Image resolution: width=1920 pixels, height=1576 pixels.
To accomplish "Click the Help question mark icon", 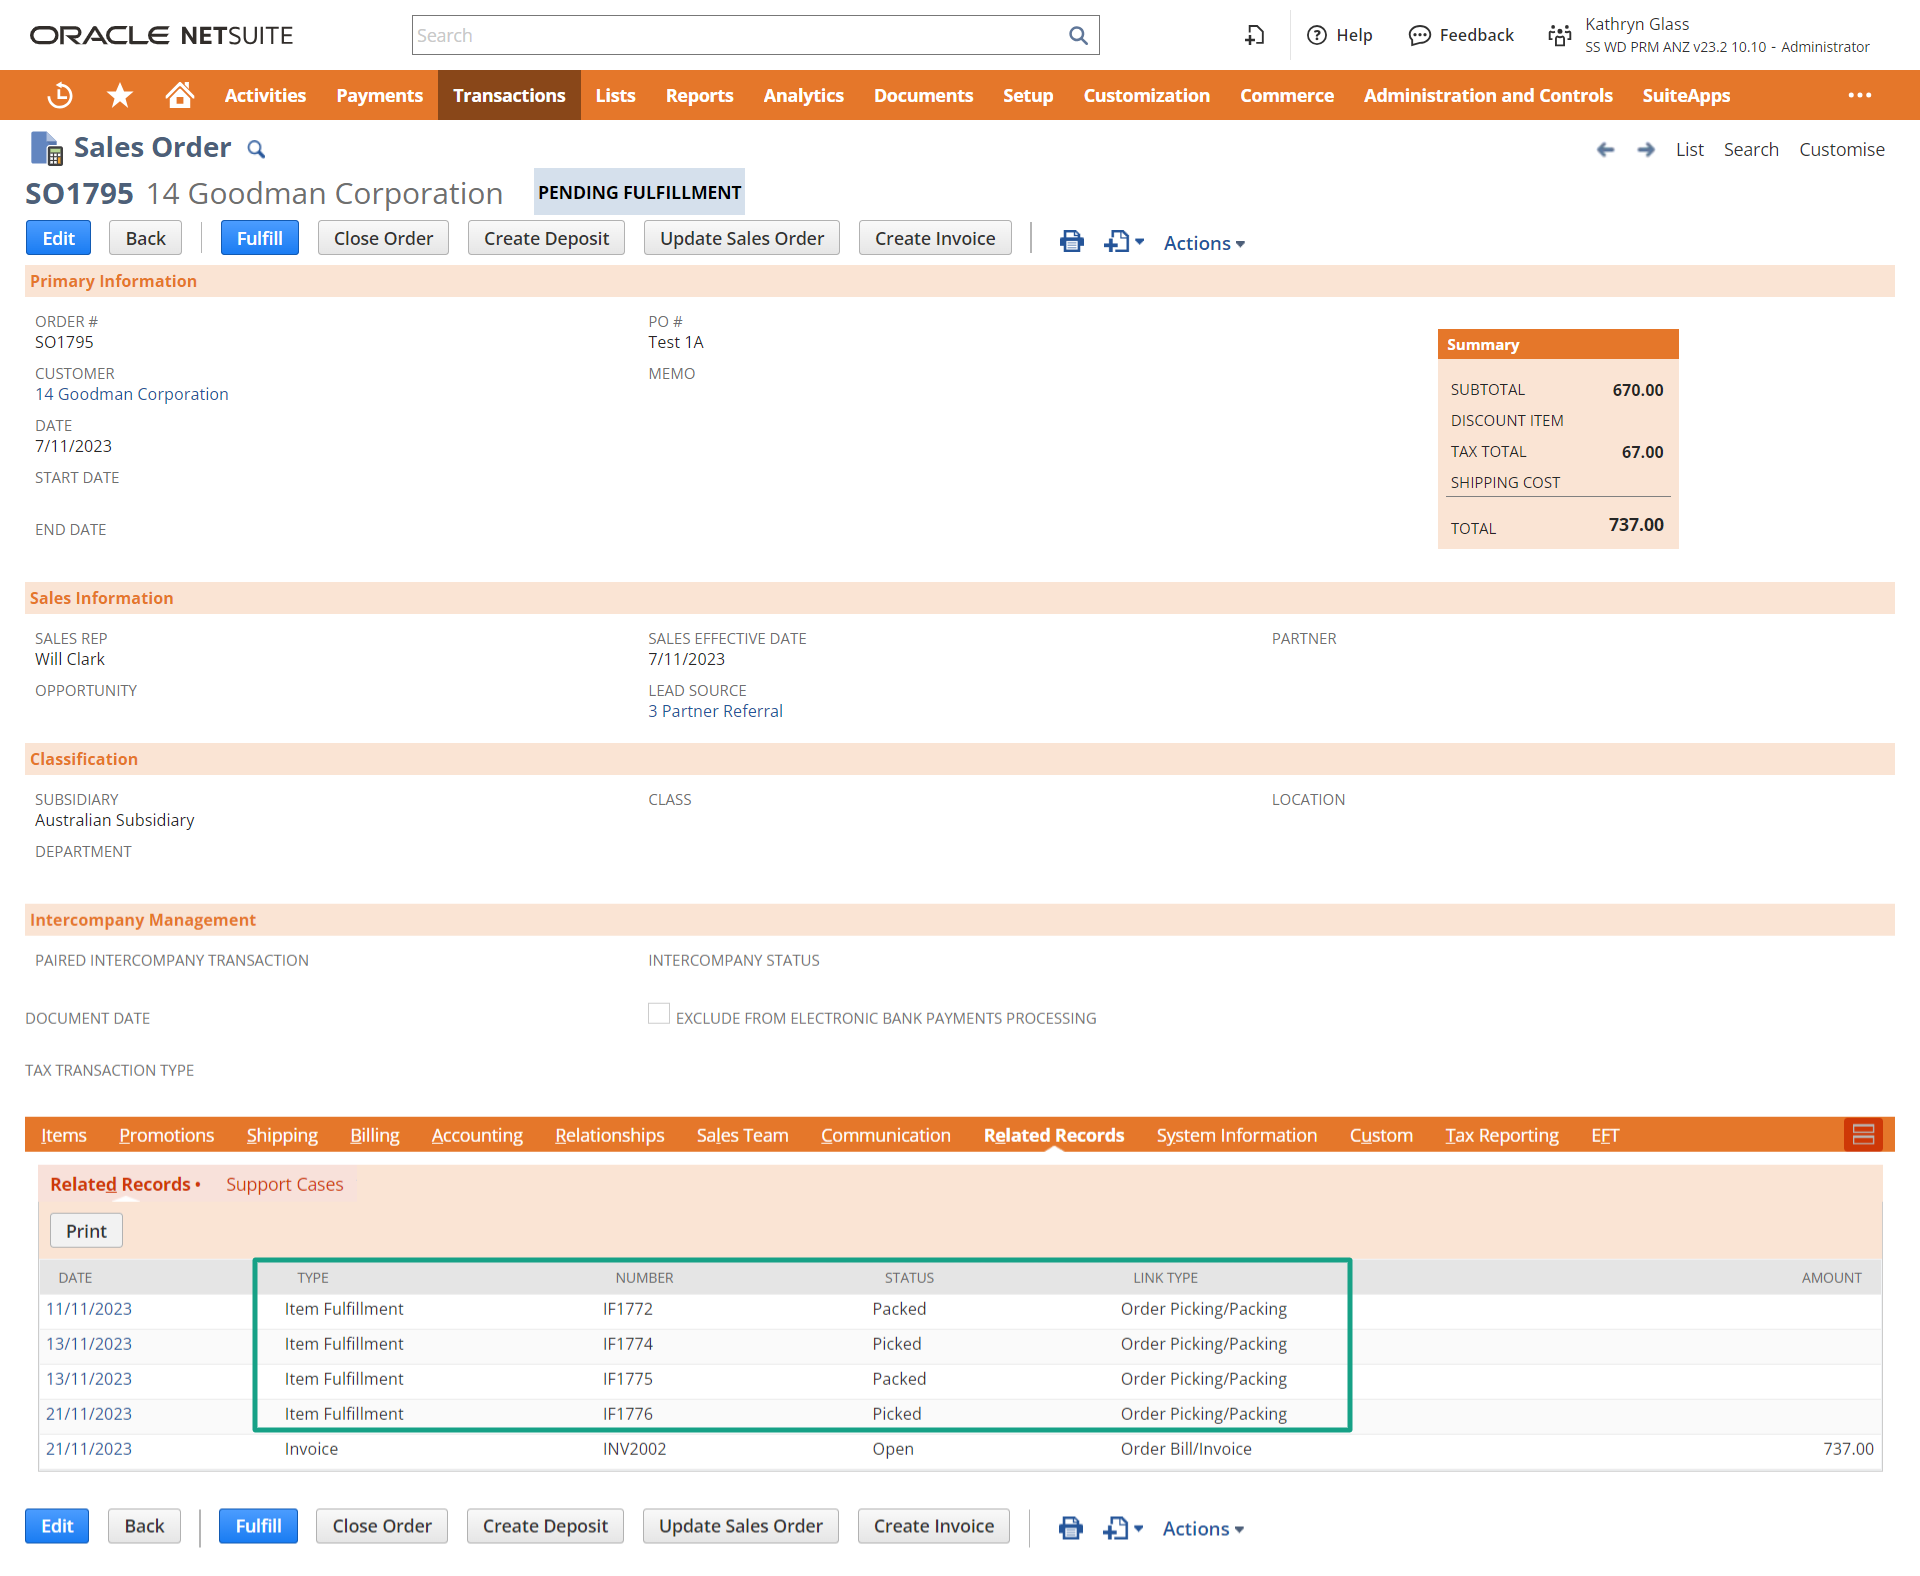I will 1317,36.
